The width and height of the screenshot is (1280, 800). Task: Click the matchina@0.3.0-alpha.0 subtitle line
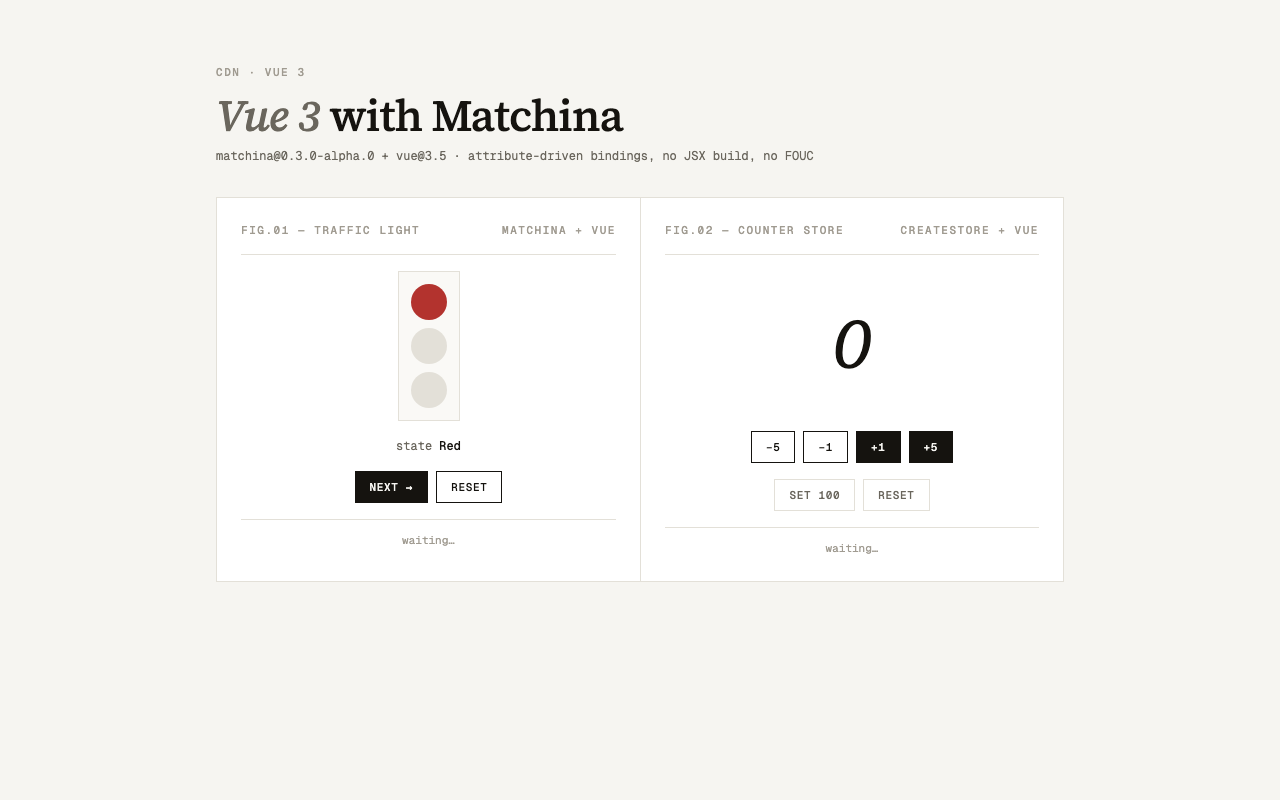515,156
